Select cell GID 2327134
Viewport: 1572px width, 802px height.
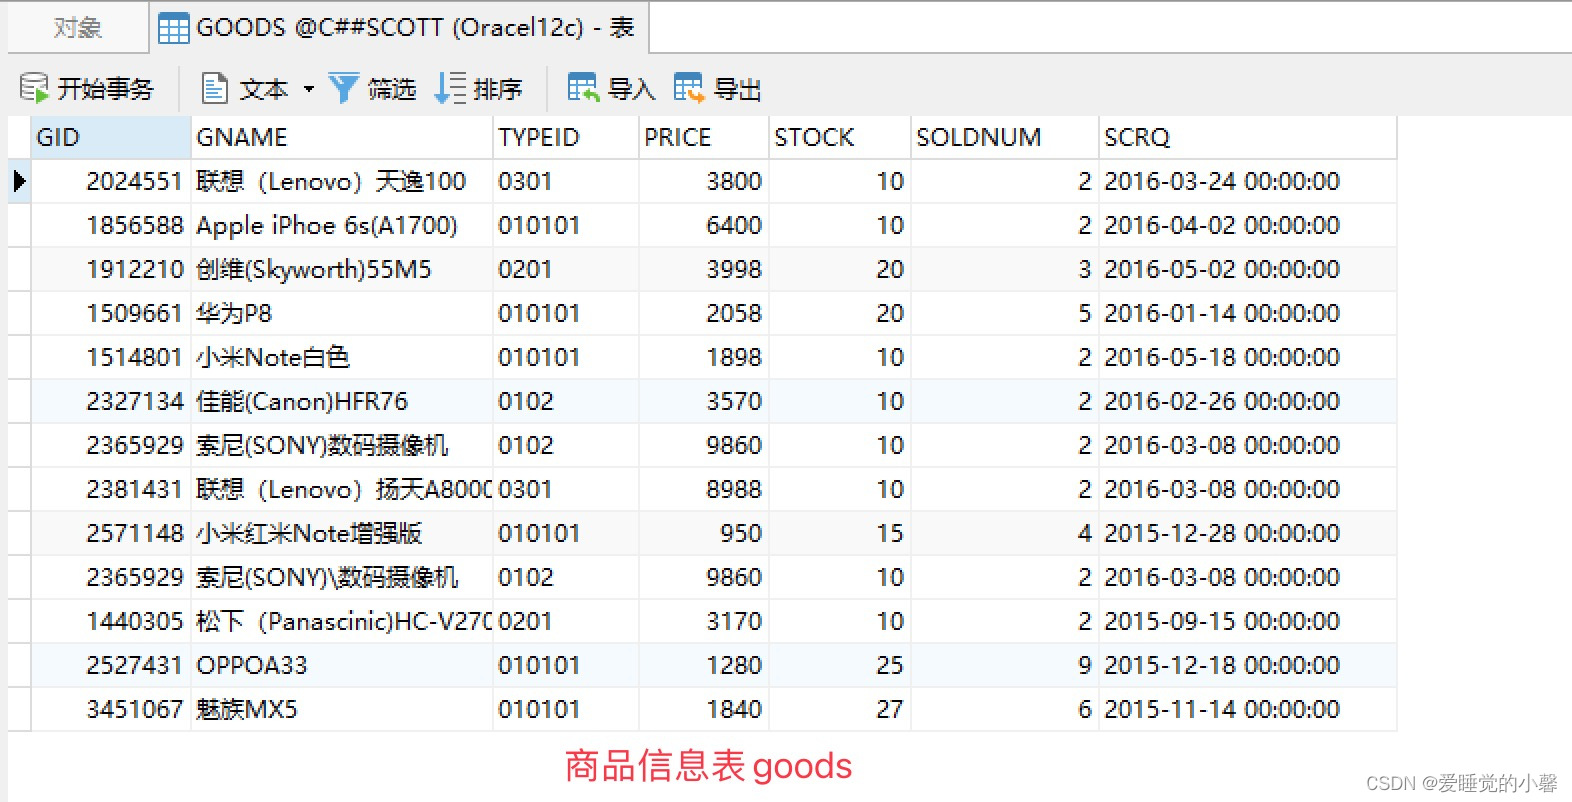111,401
